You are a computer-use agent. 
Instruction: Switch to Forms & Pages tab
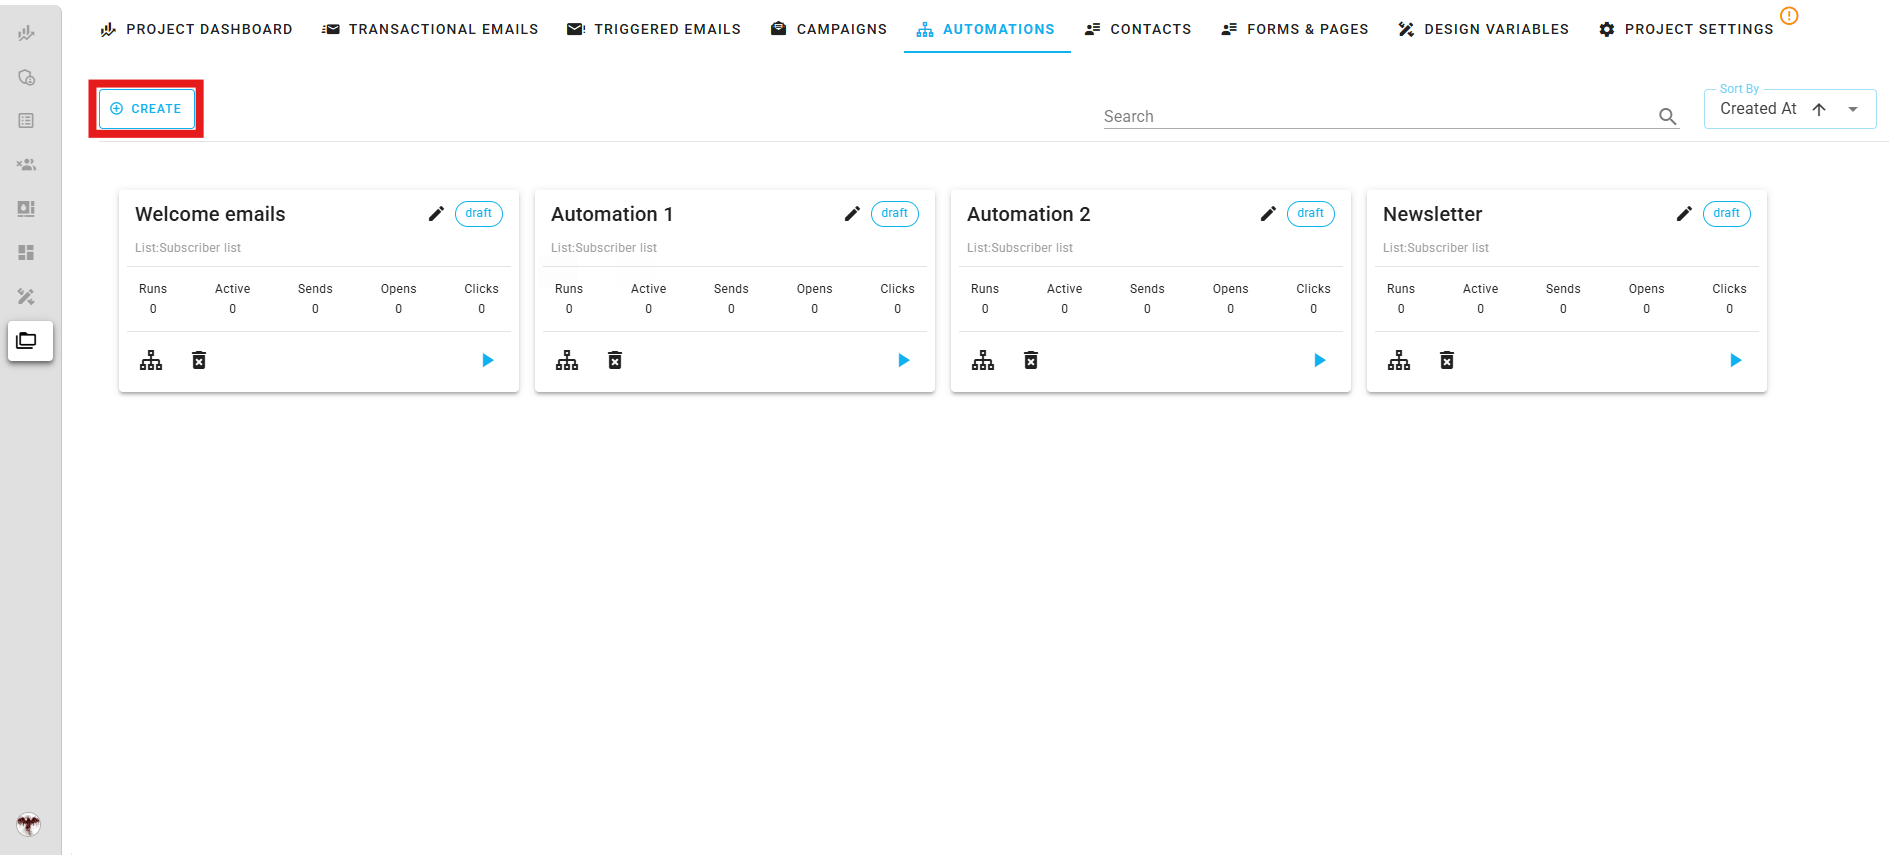tap(1295, 29)
